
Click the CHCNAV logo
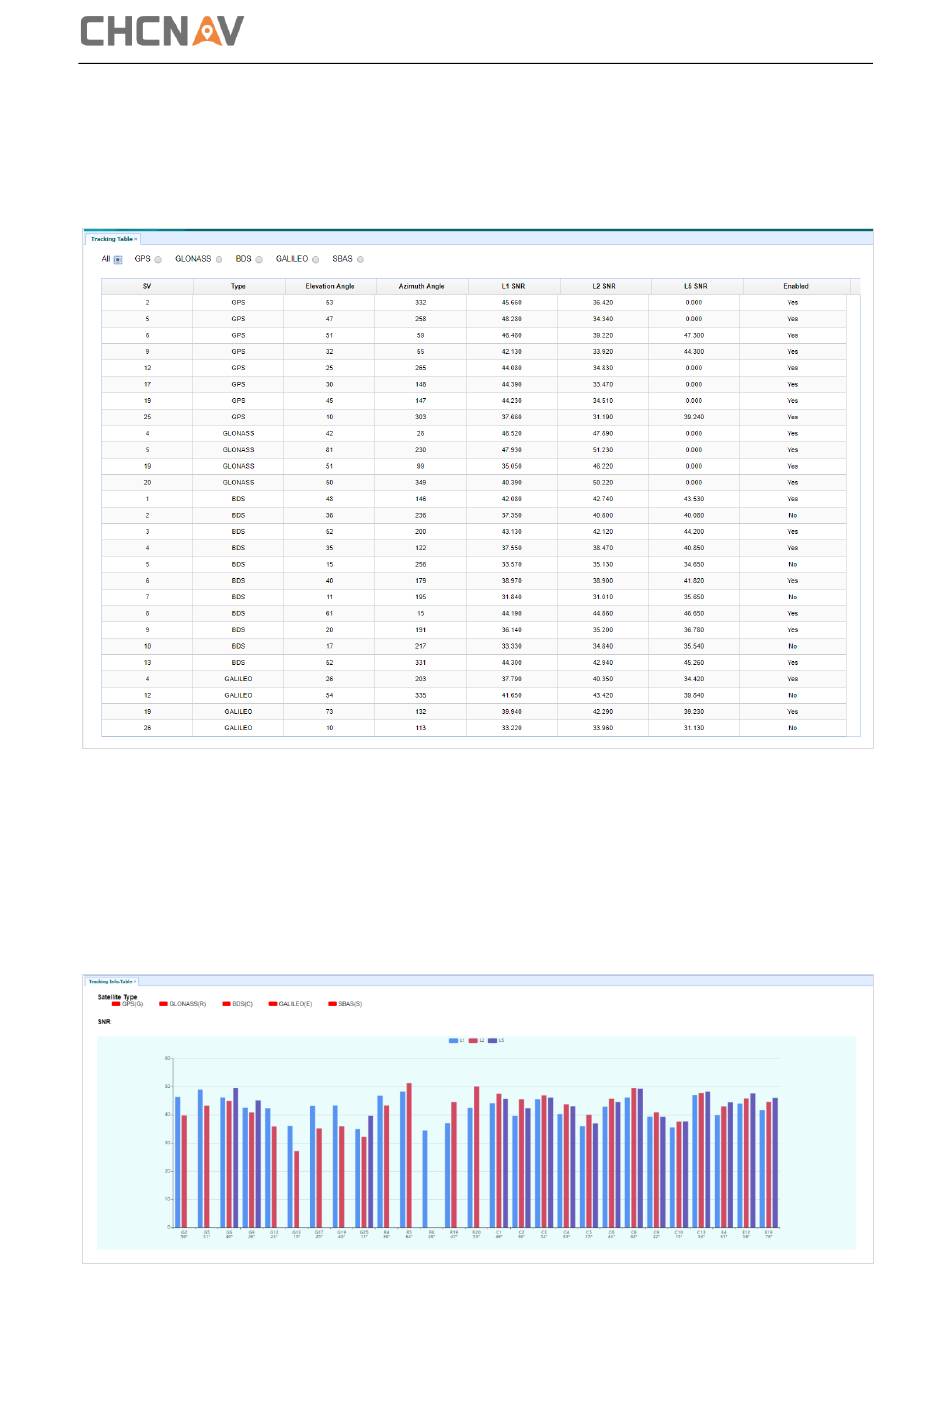162,31
